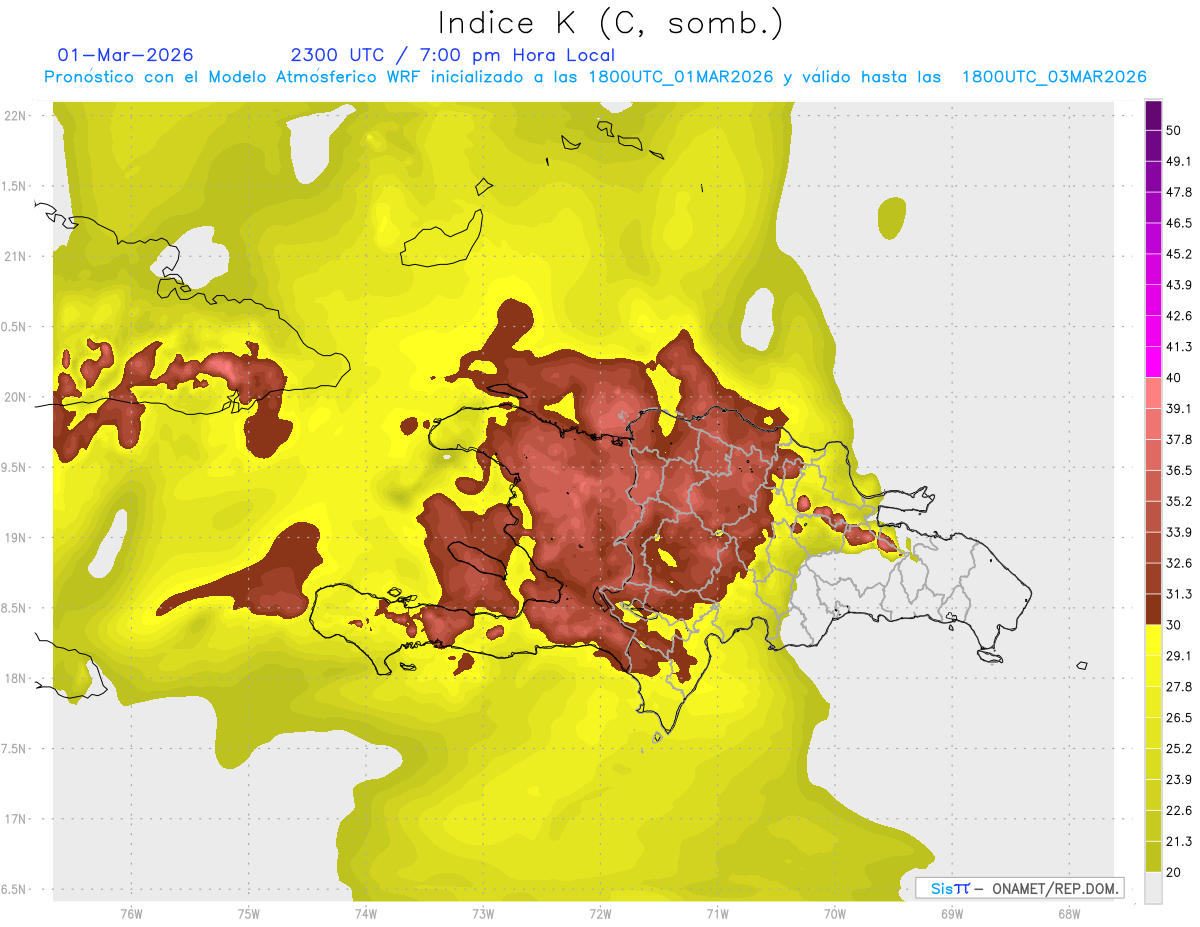The height and width of the screenshot is (927, 1200).
Task: Click the "SisTT - ONAMET/REP.DOM." credit box
Action: tap(1019, 888)
